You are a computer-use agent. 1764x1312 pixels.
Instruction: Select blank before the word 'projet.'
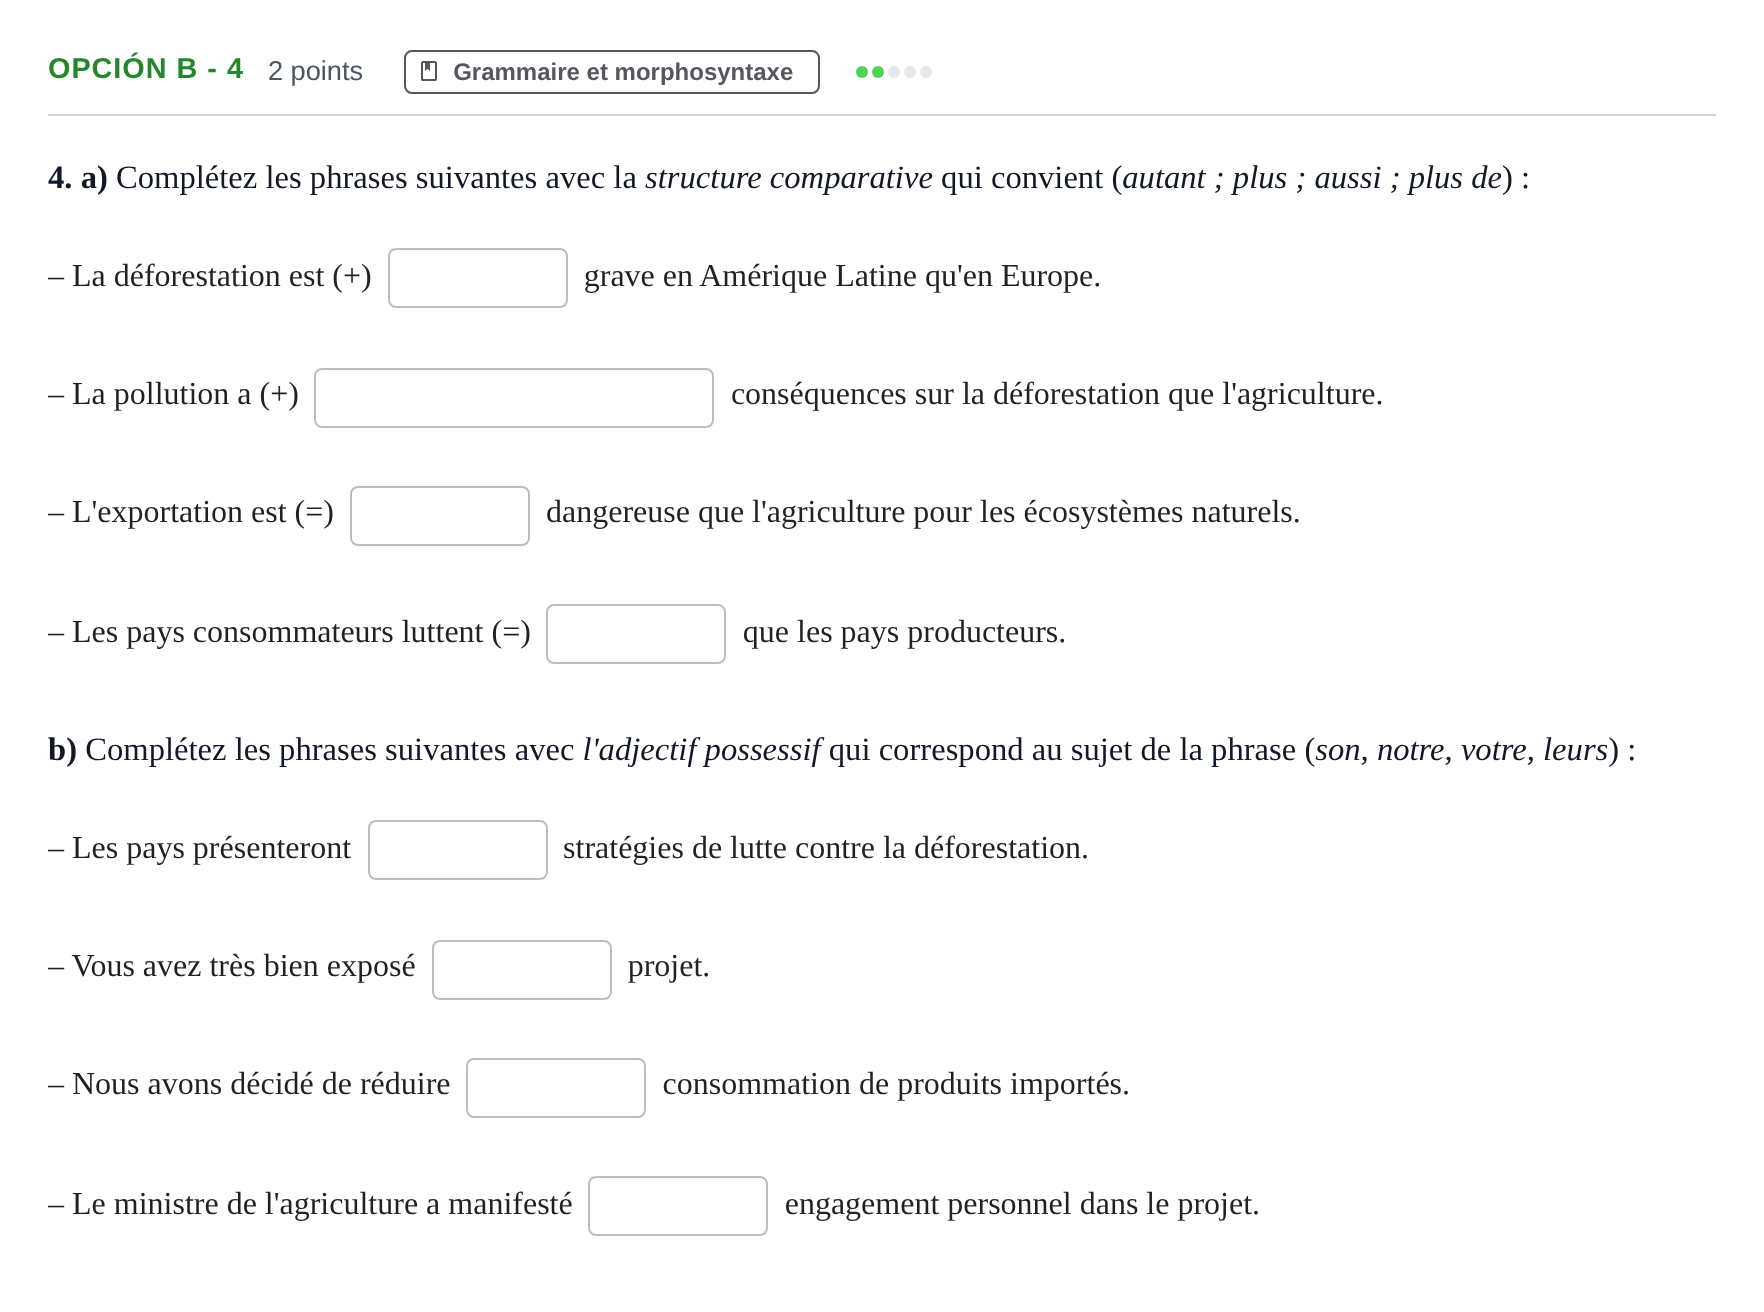522,970
